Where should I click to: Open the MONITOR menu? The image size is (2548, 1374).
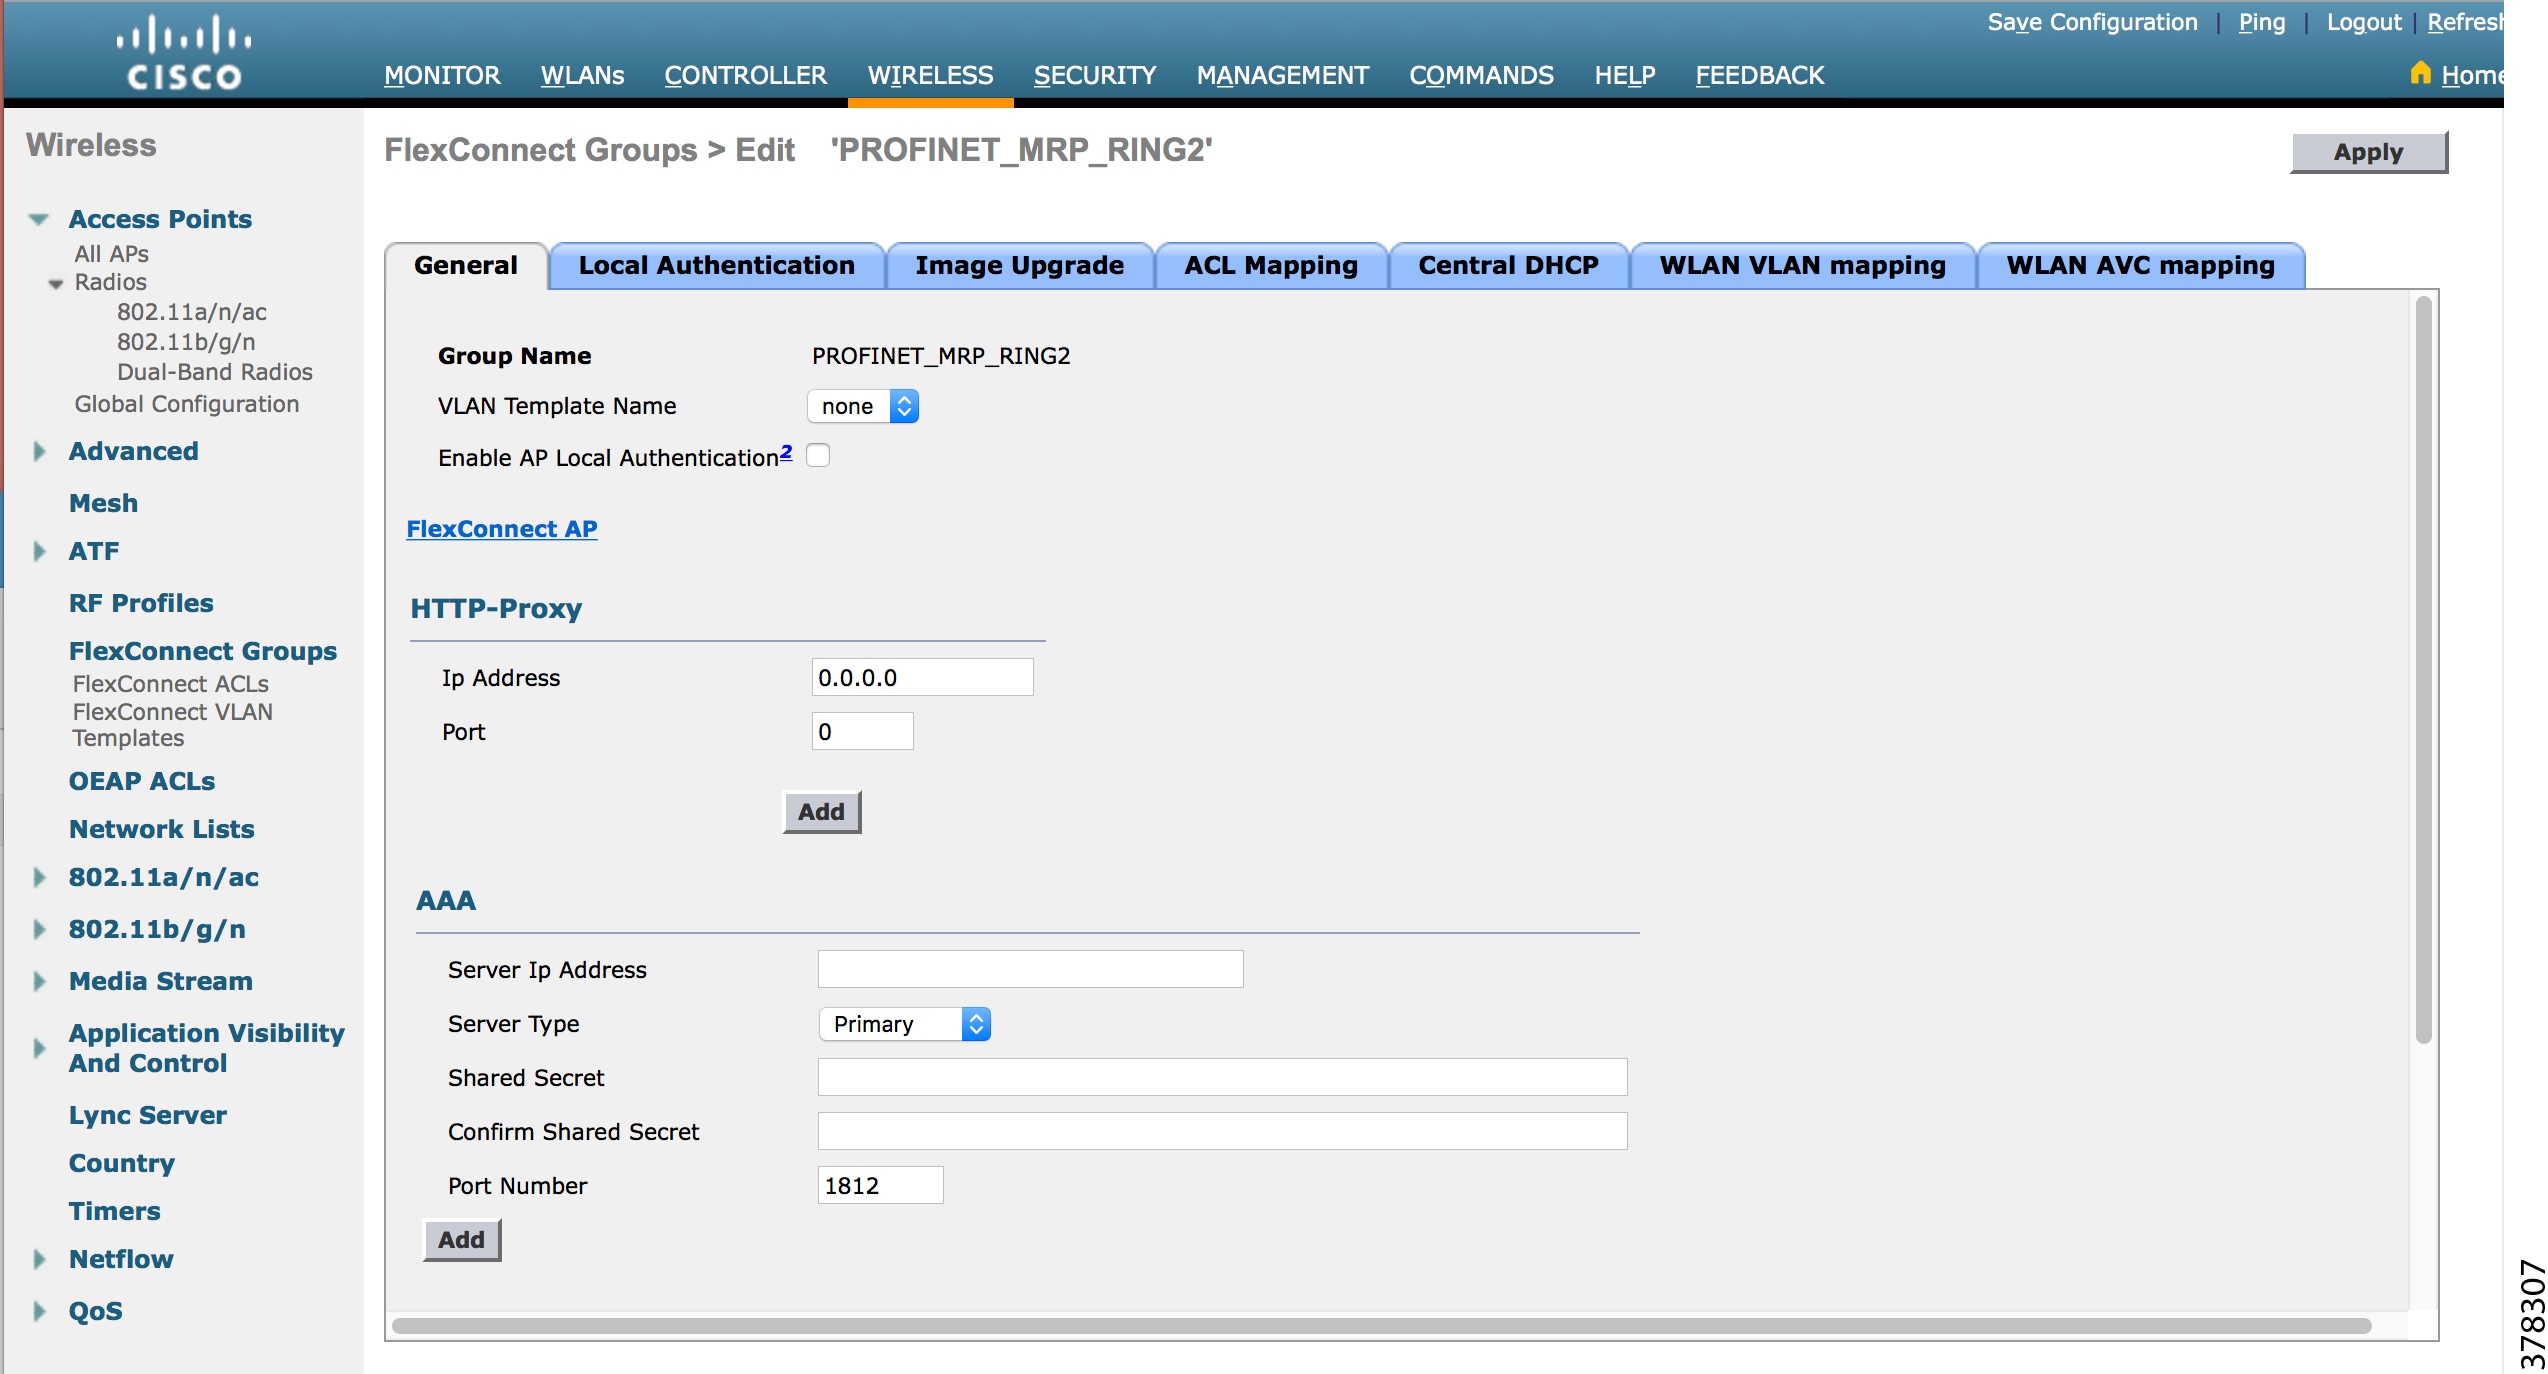(x=442, y=75)
